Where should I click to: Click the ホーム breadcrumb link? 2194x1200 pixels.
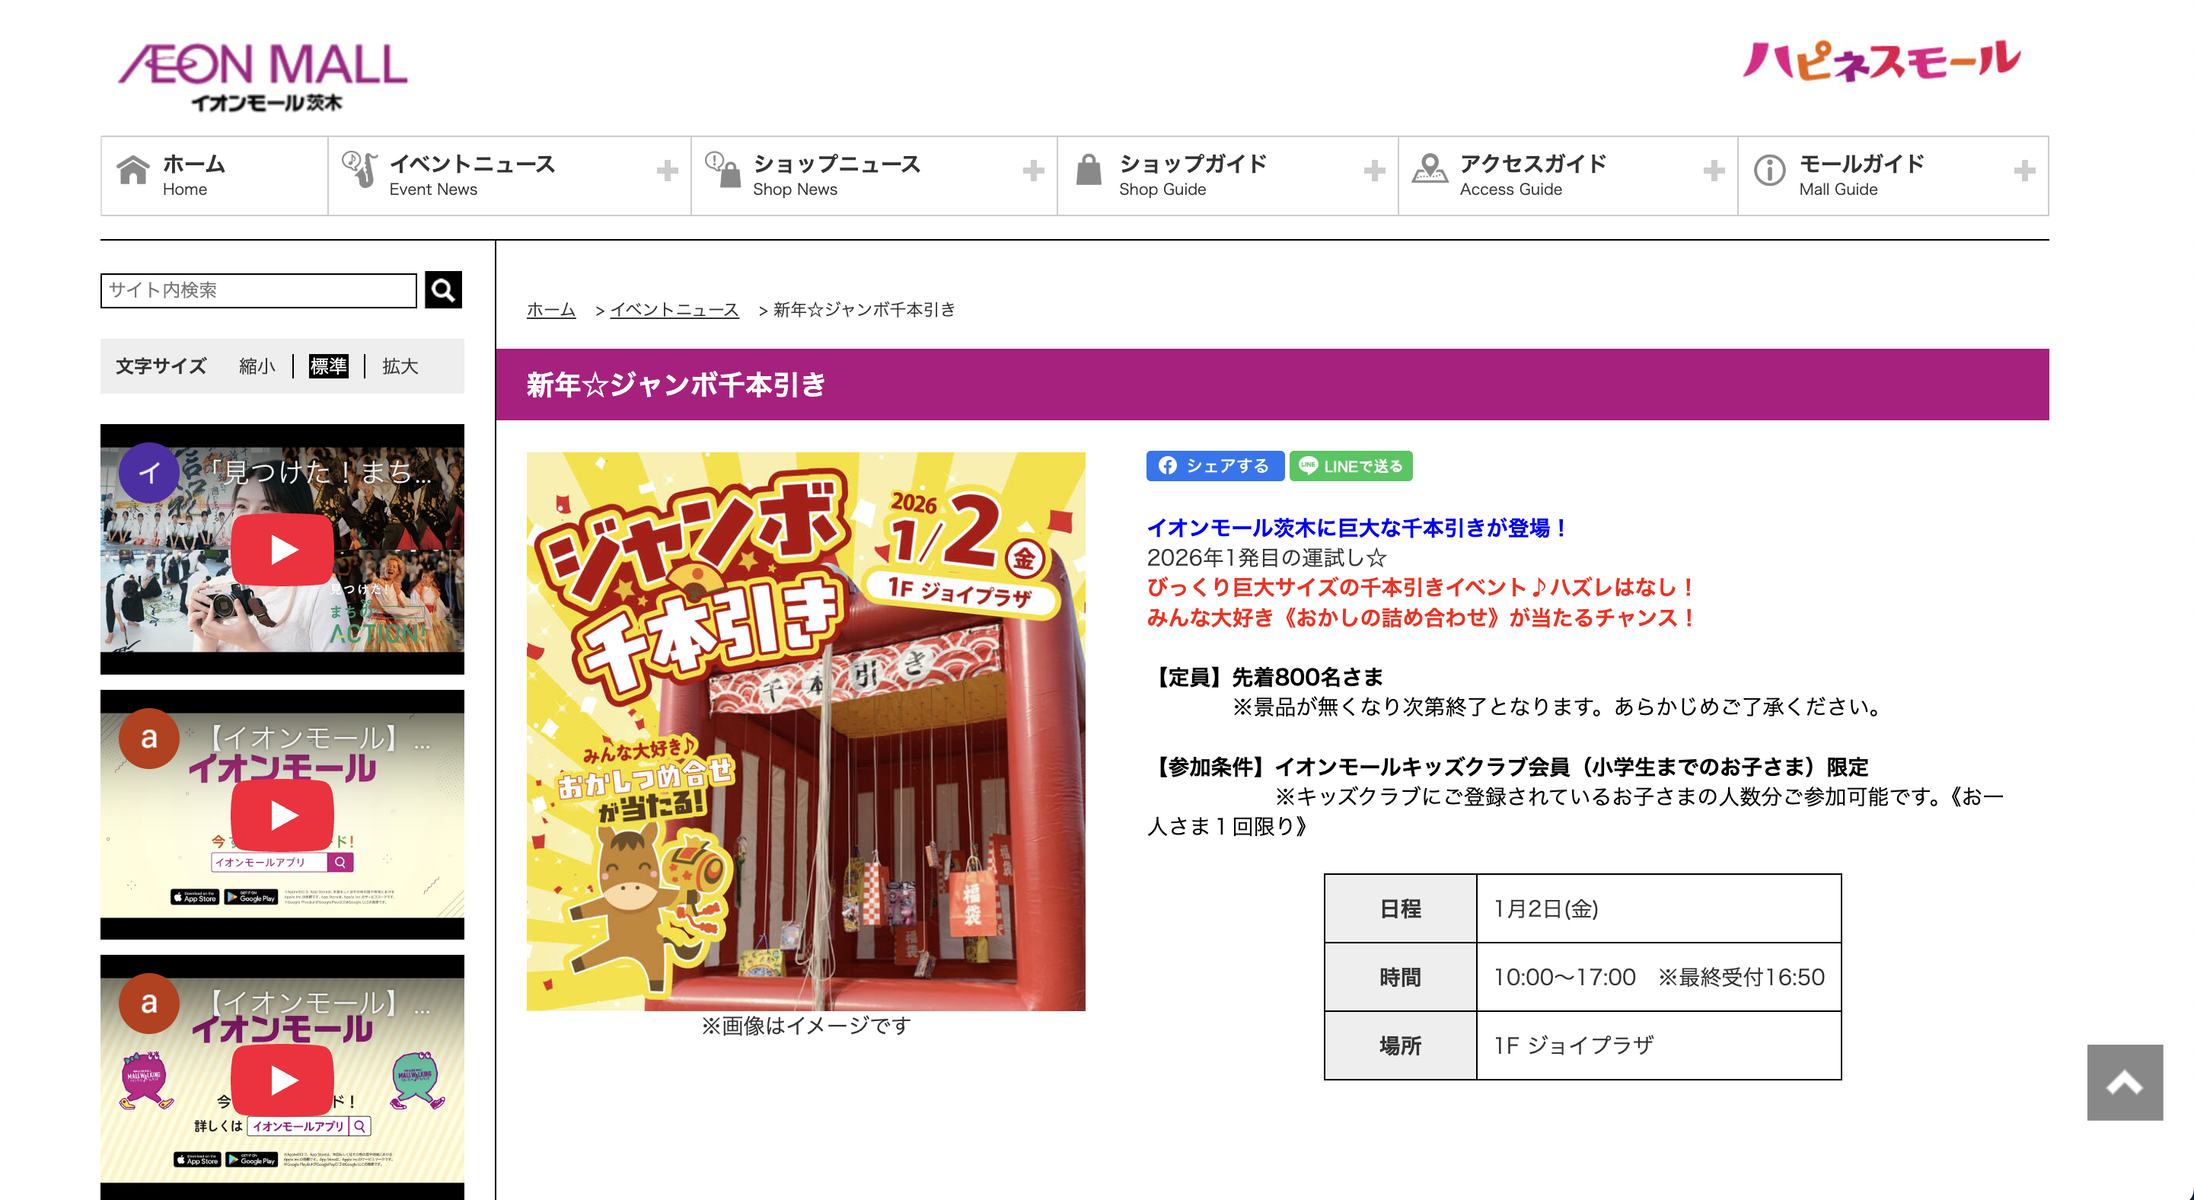[551, 310]
